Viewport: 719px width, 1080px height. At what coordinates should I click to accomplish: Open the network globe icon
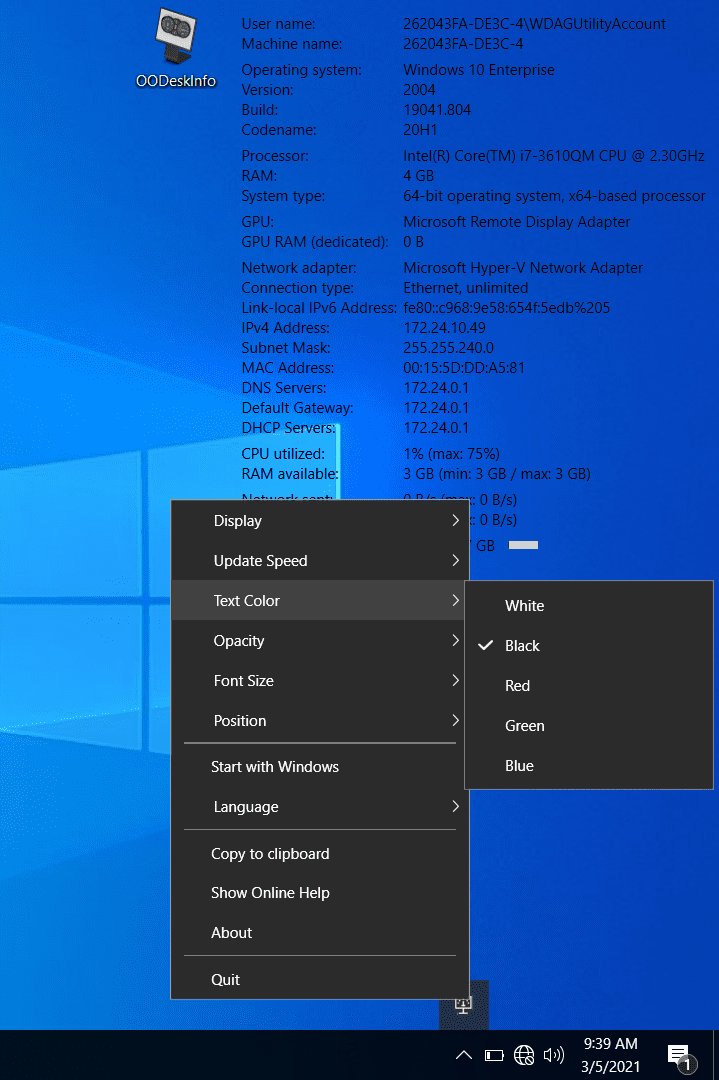click(524, 1055)
